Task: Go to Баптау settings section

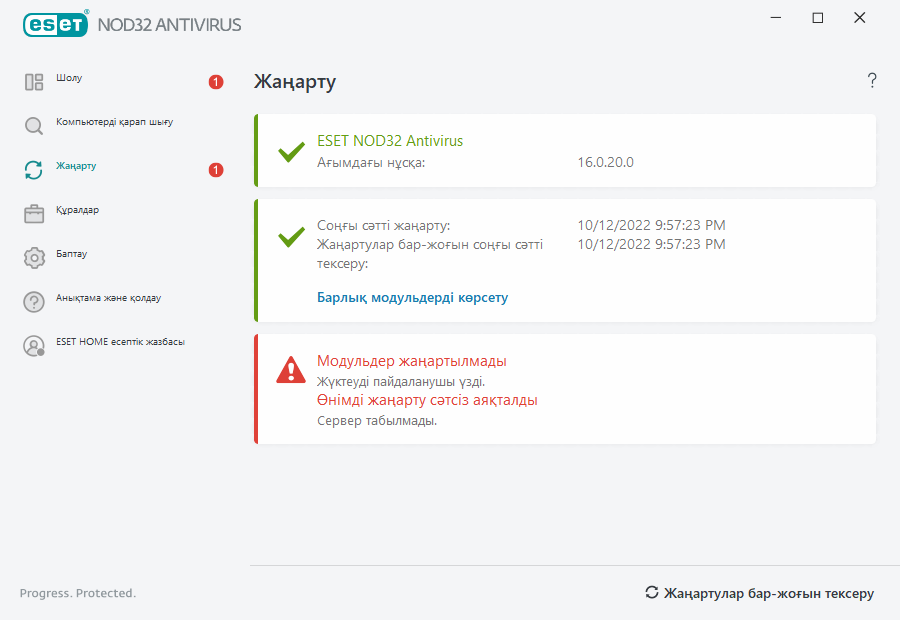Action: (71, 254)
